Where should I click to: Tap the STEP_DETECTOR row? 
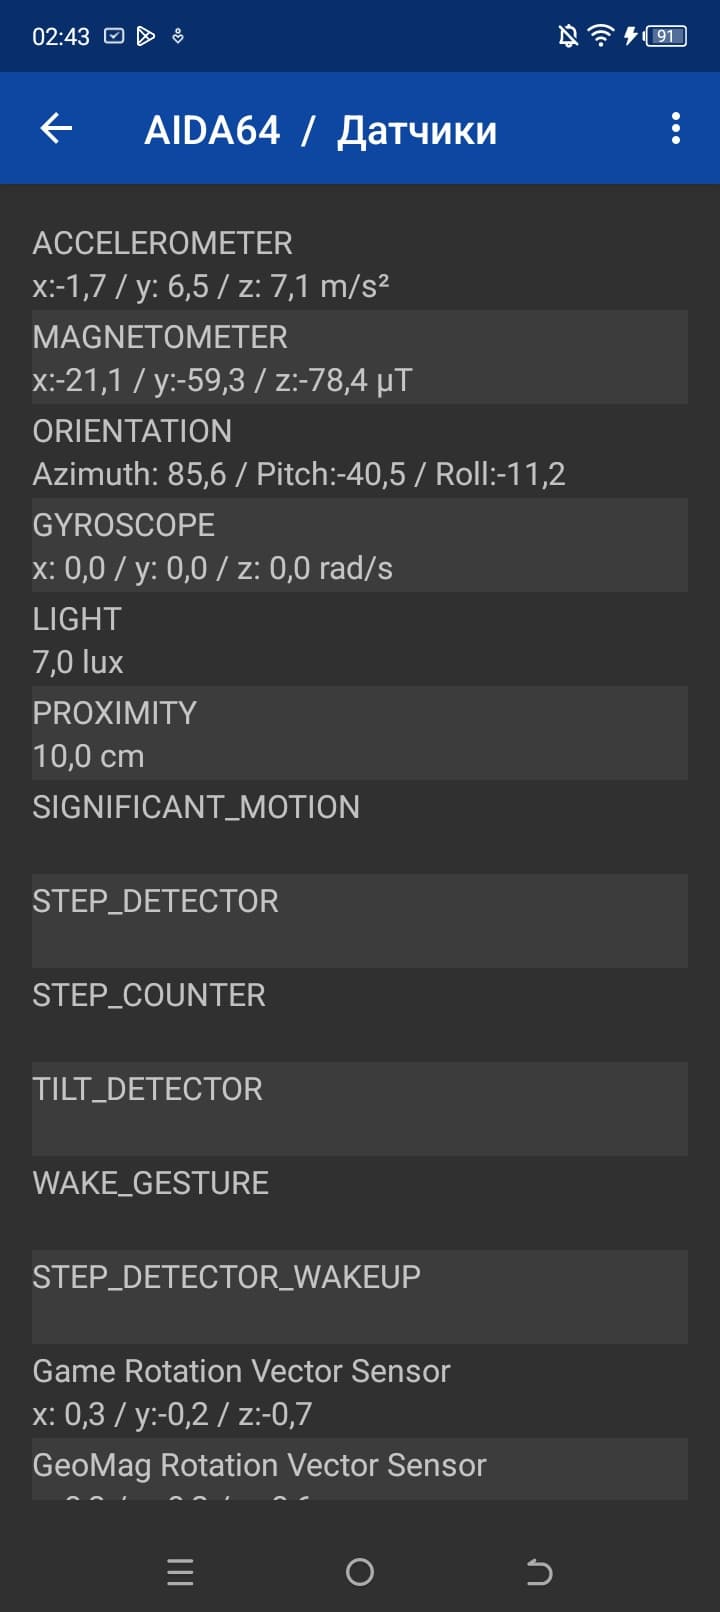(360, 920)
